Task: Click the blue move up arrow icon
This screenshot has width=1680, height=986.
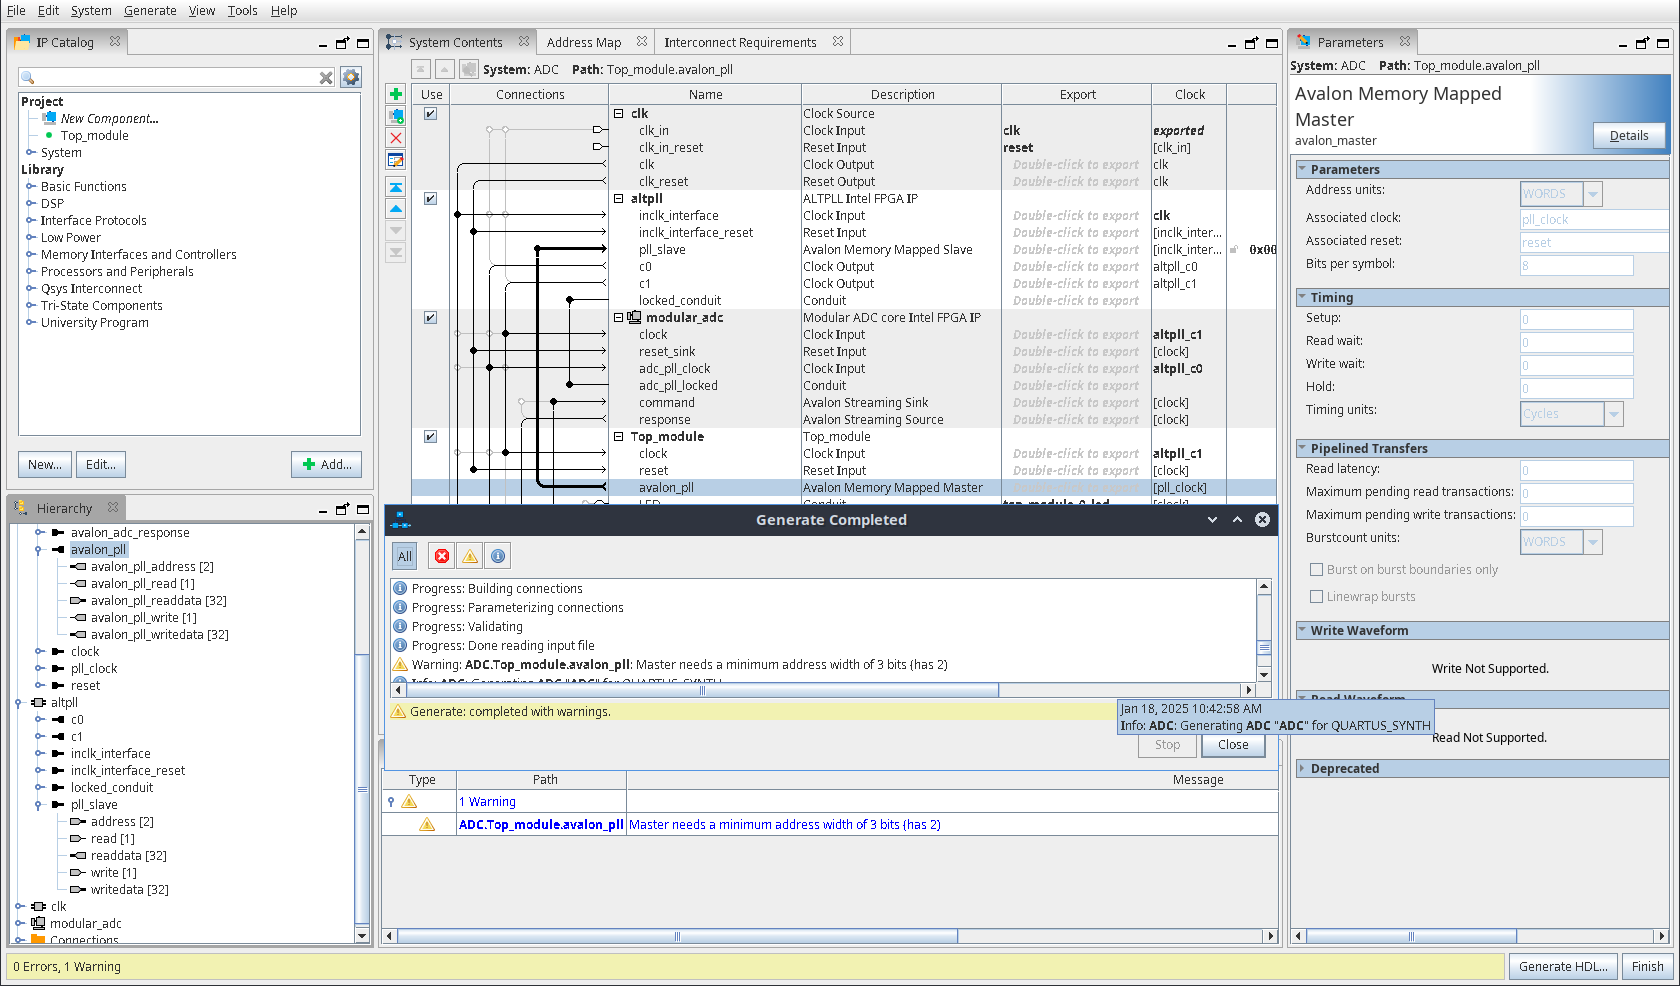Action: (x=396, y=209)
